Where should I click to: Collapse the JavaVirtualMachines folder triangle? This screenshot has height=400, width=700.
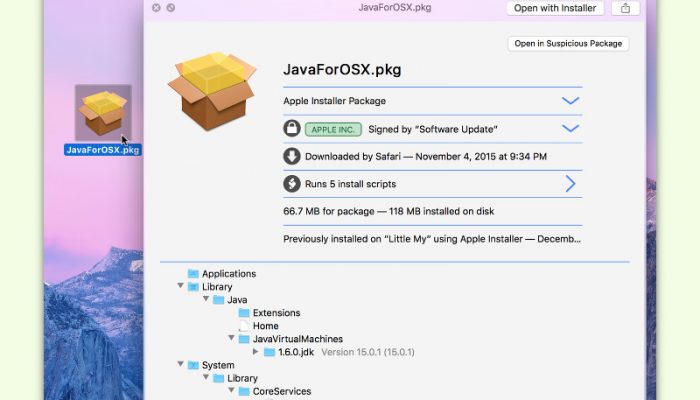pos(231,338)
